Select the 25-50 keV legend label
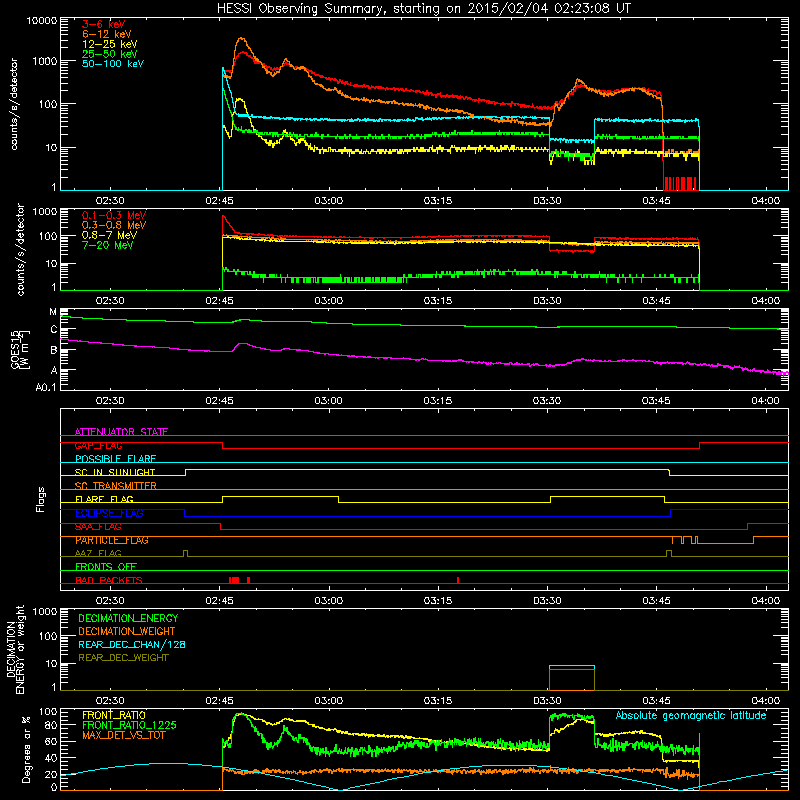 109,54
